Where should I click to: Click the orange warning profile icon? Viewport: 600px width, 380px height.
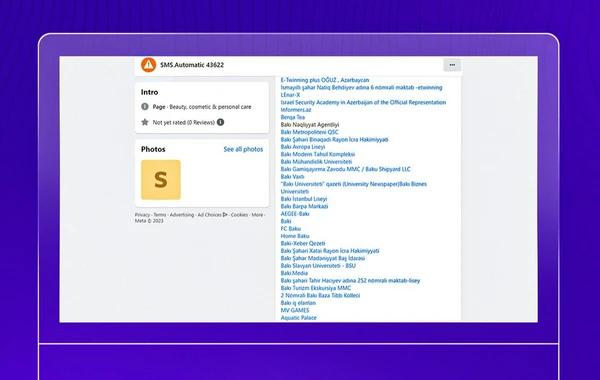(148, 65)
